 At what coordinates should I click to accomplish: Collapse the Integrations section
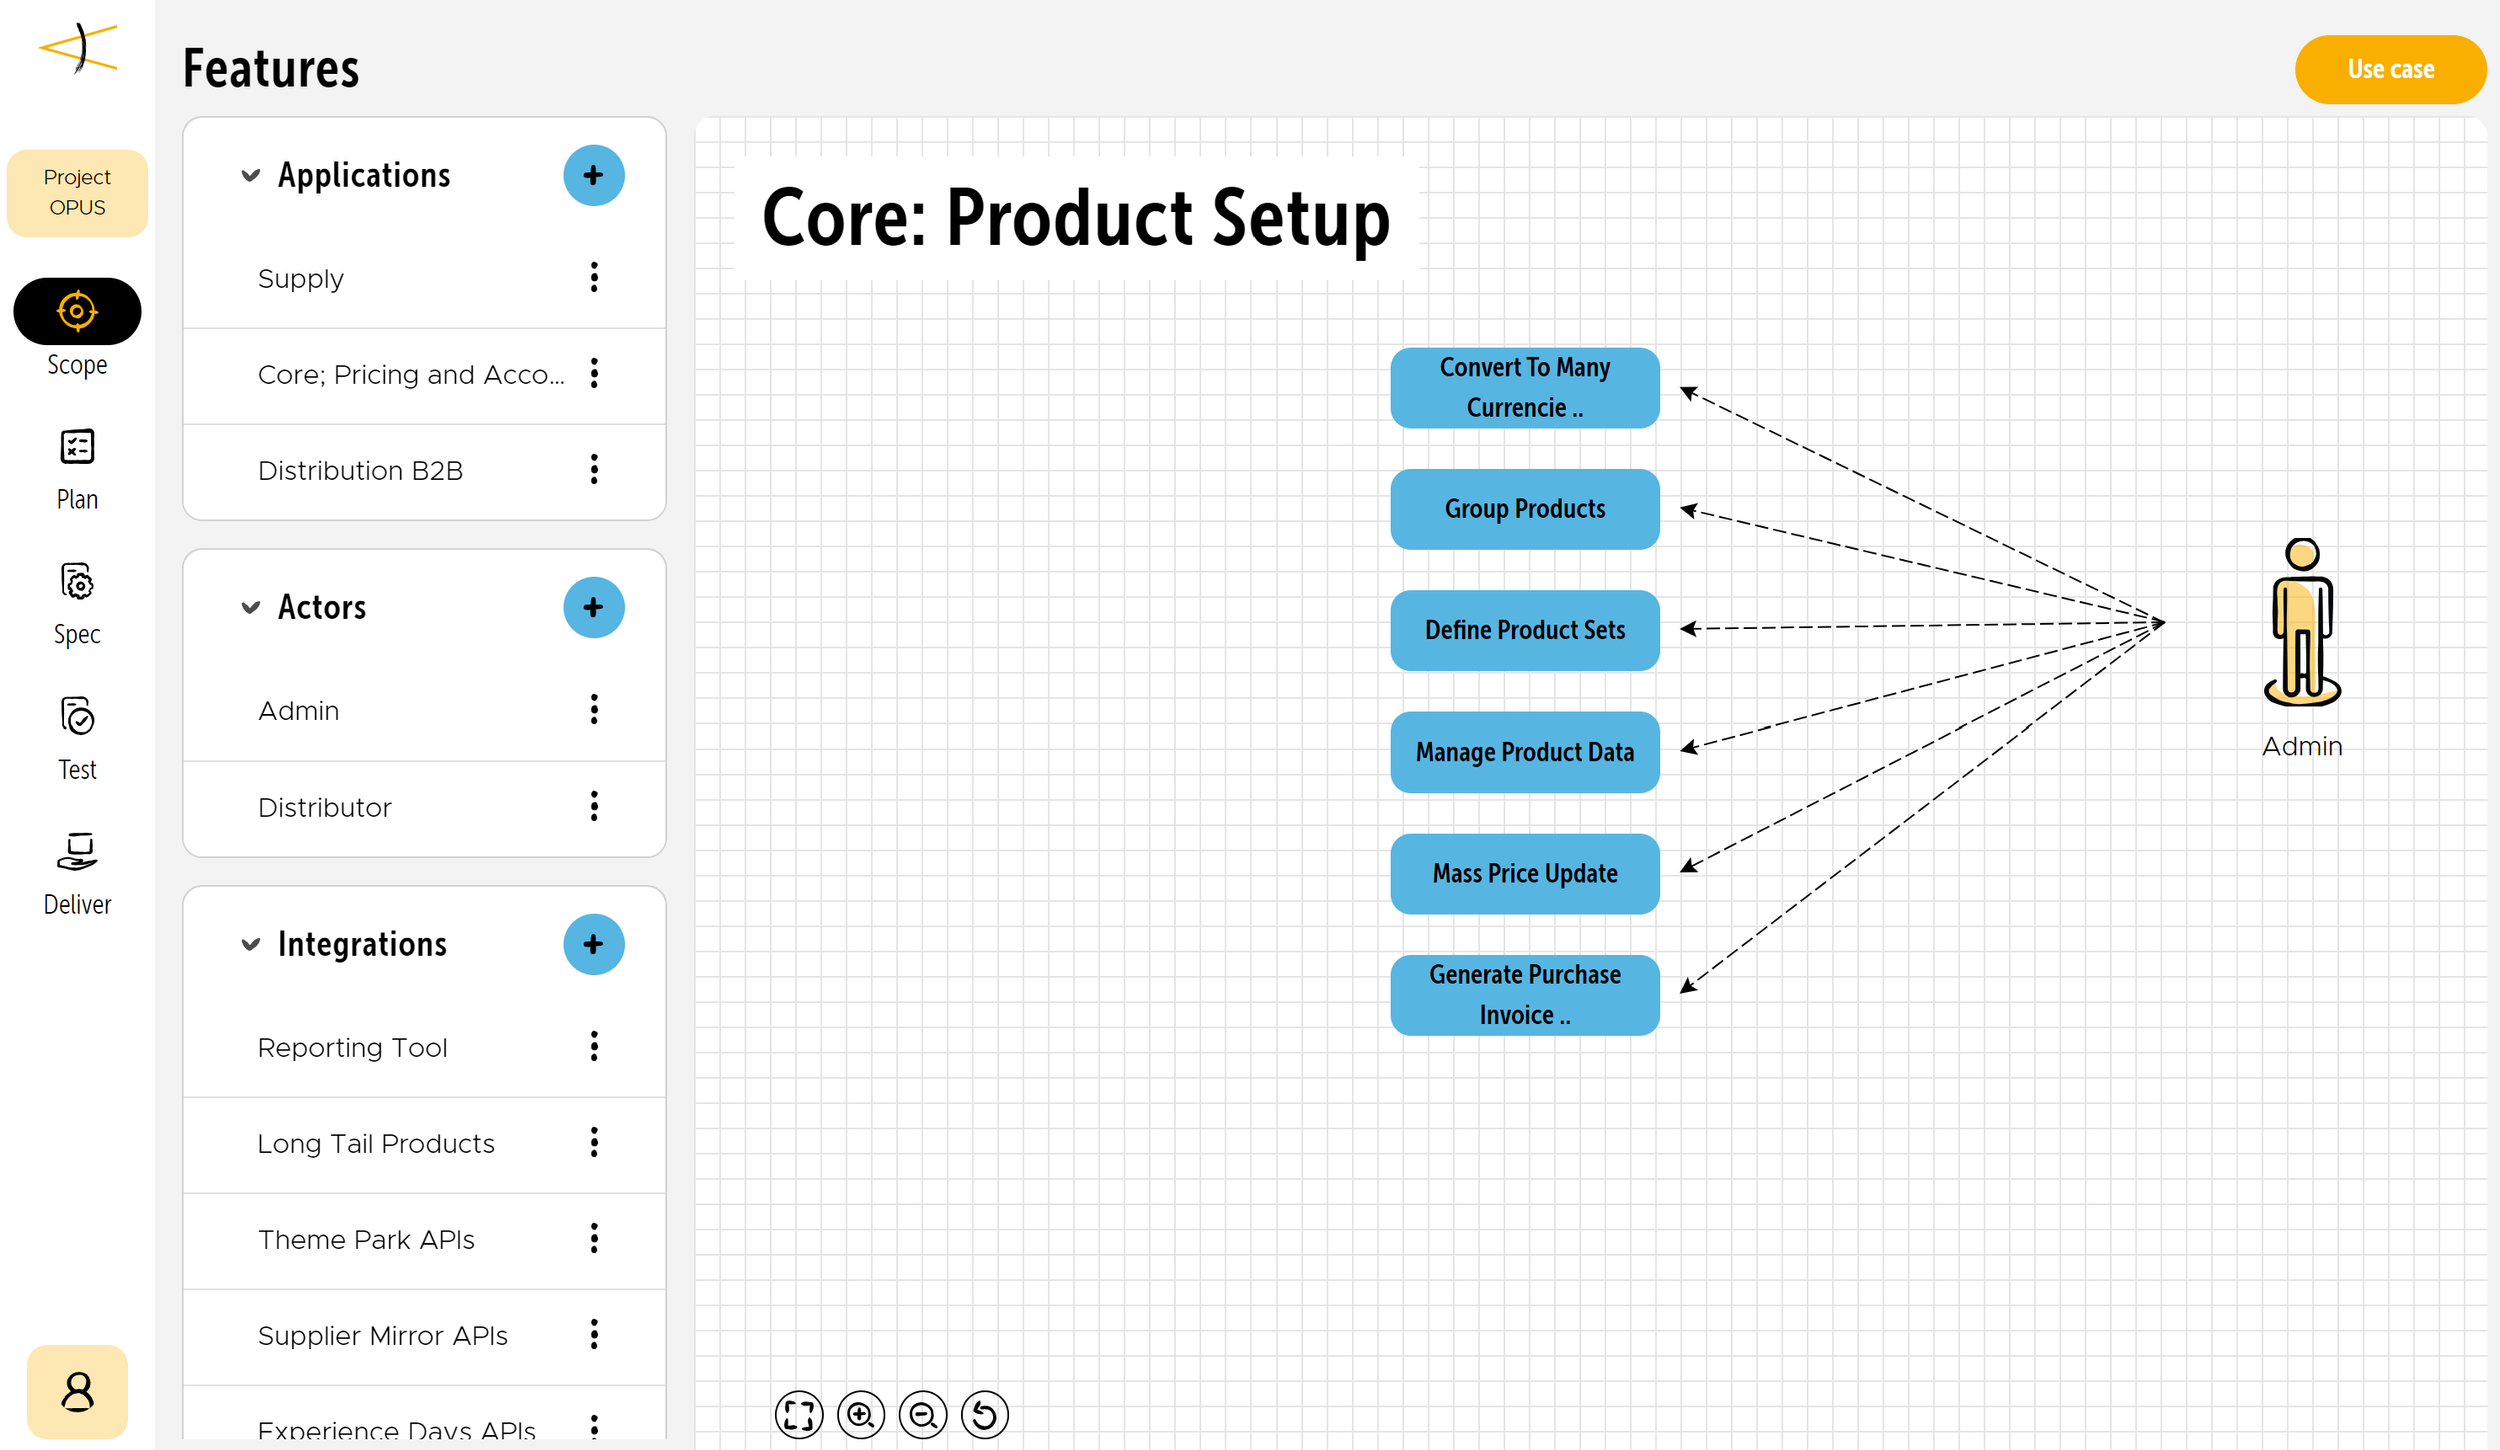pos(250,945)
